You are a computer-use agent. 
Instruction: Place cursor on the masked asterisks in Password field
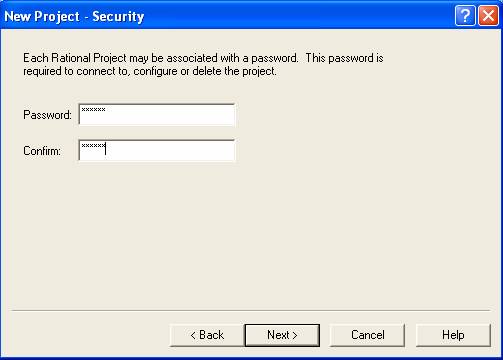(93, 110)
